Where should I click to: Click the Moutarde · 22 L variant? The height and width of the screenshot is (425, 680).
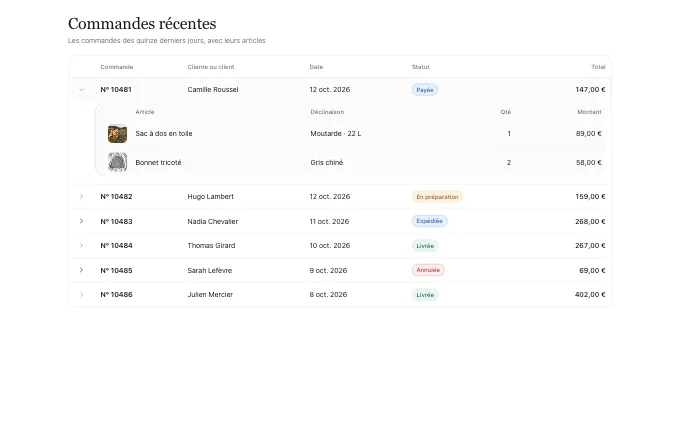[336, 134]
